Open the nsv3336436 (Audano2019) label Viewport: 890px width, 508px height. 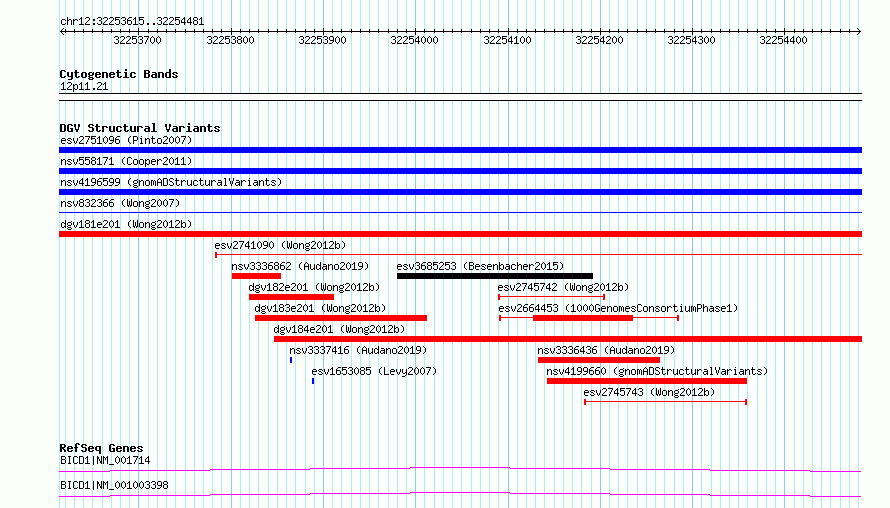click(x=606, y=350)
